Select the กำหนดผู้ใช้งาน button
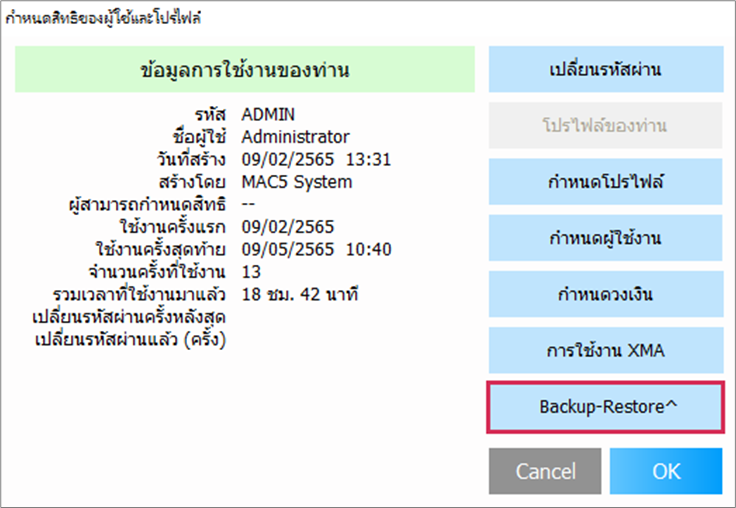736x508 pixels. [606, 238]
